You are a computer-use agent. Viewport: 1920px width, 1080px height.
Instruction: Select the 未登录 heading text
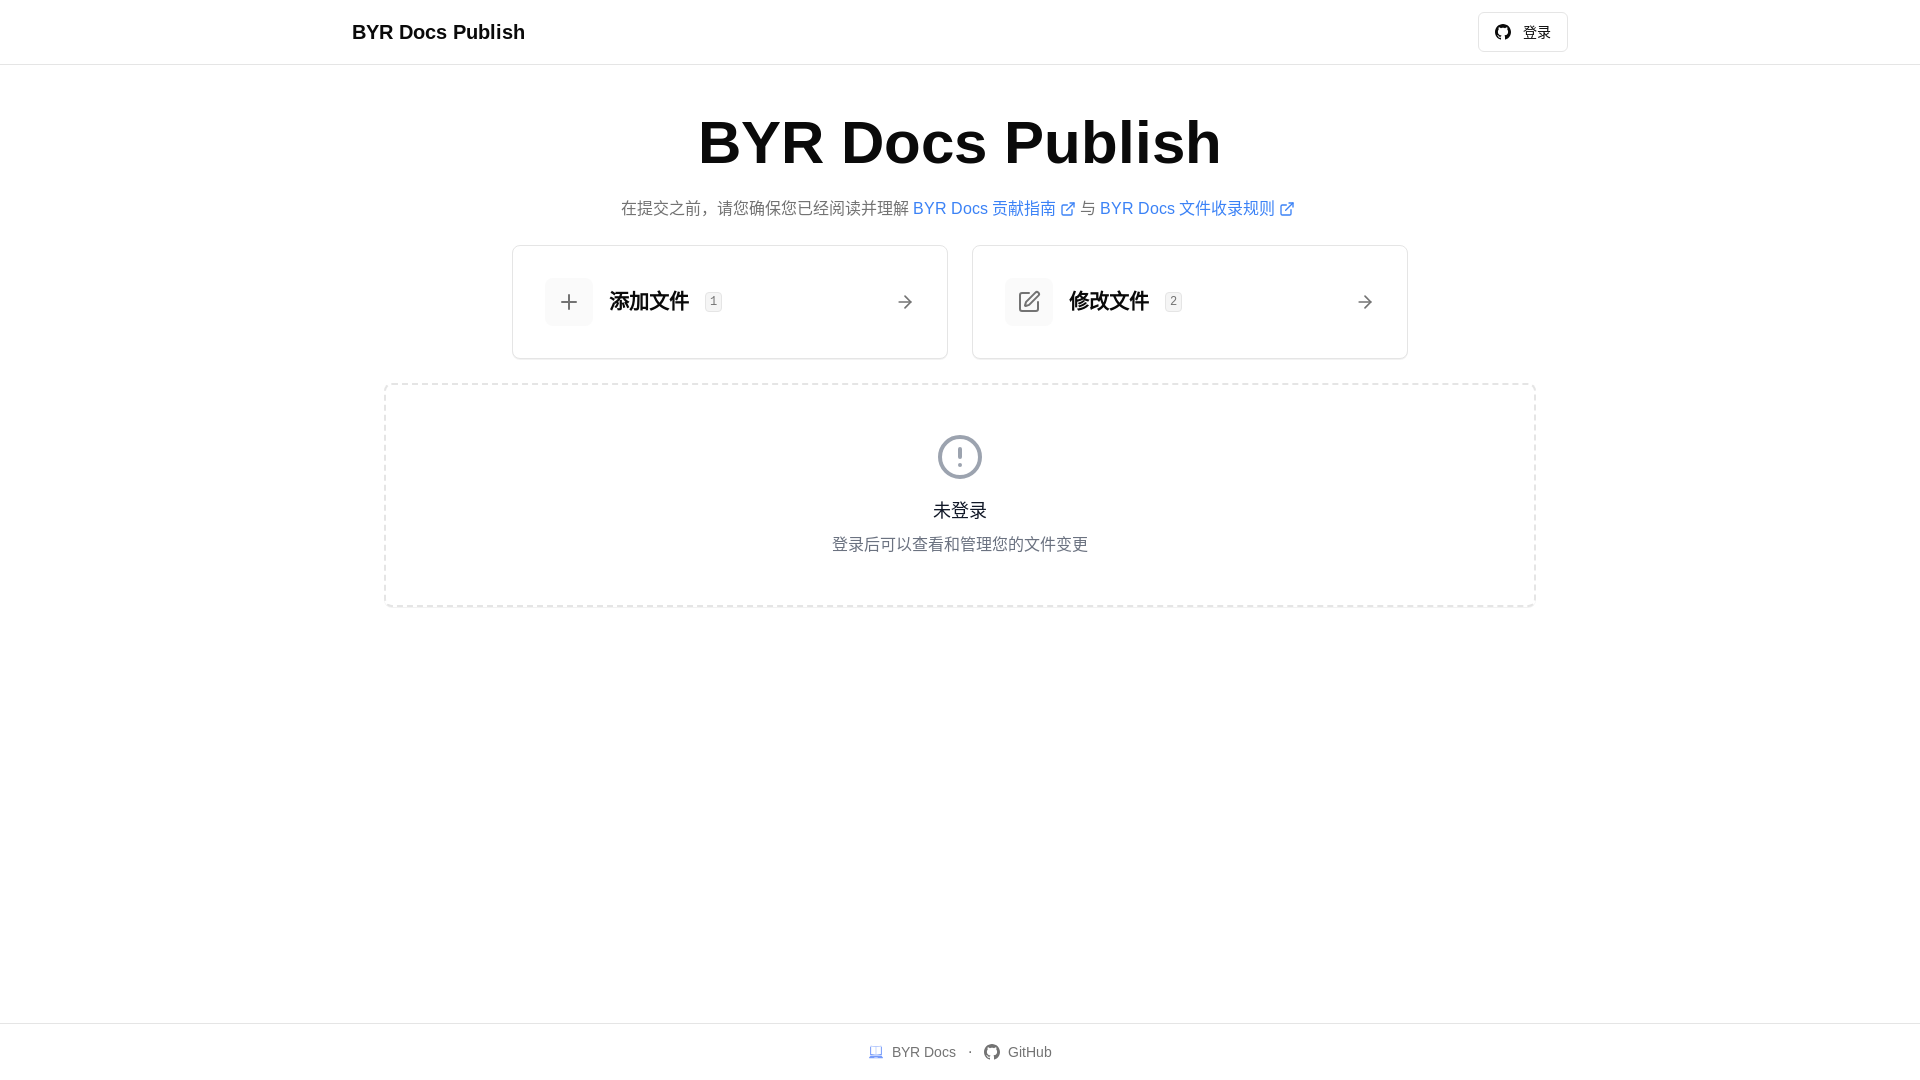pos(960,510)
